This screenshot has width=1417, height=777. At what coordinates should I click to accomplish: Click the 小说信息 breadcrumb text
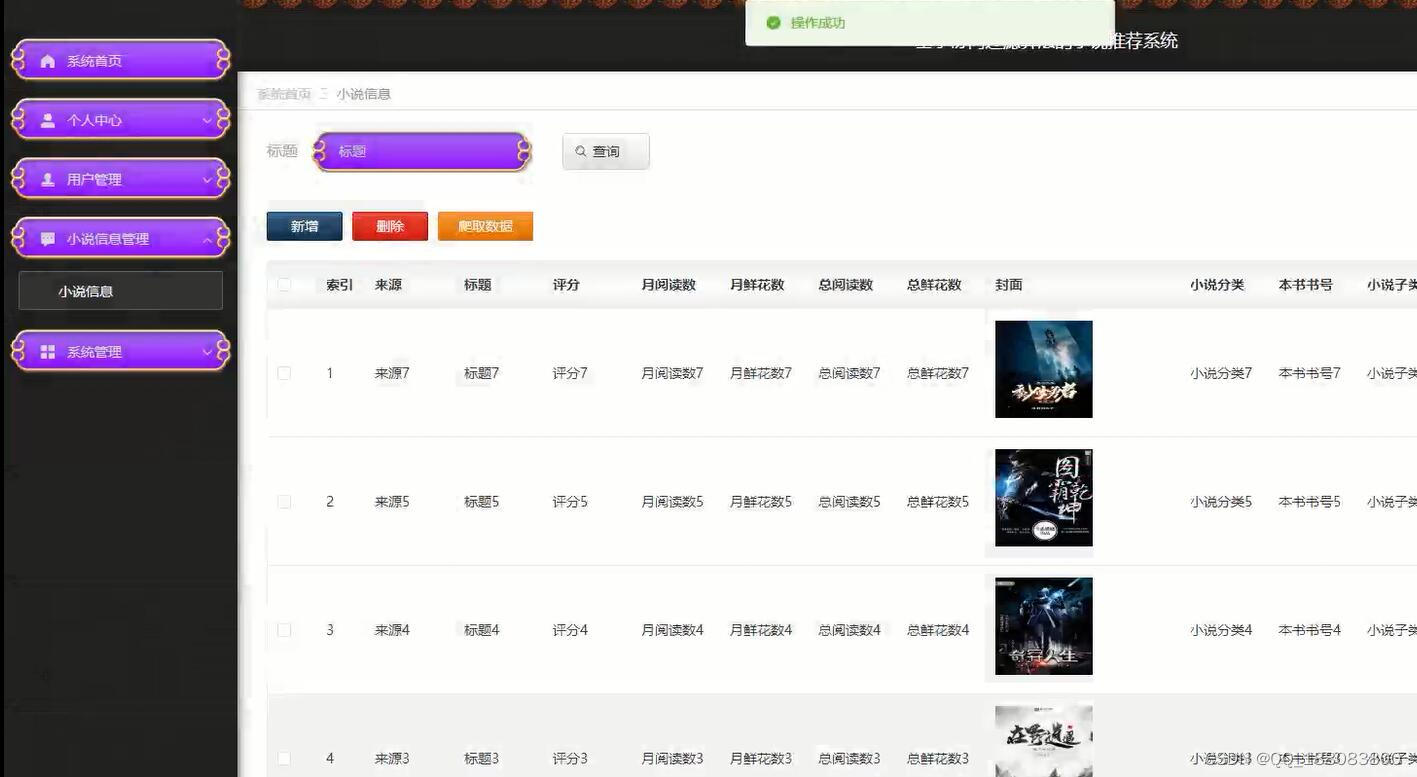click(363, 94)
